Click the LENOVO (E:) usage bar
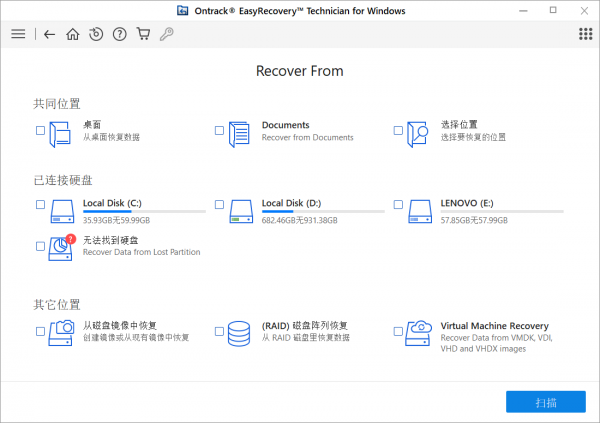This screenshot has height=423, width=600. [x=502, y=211]
